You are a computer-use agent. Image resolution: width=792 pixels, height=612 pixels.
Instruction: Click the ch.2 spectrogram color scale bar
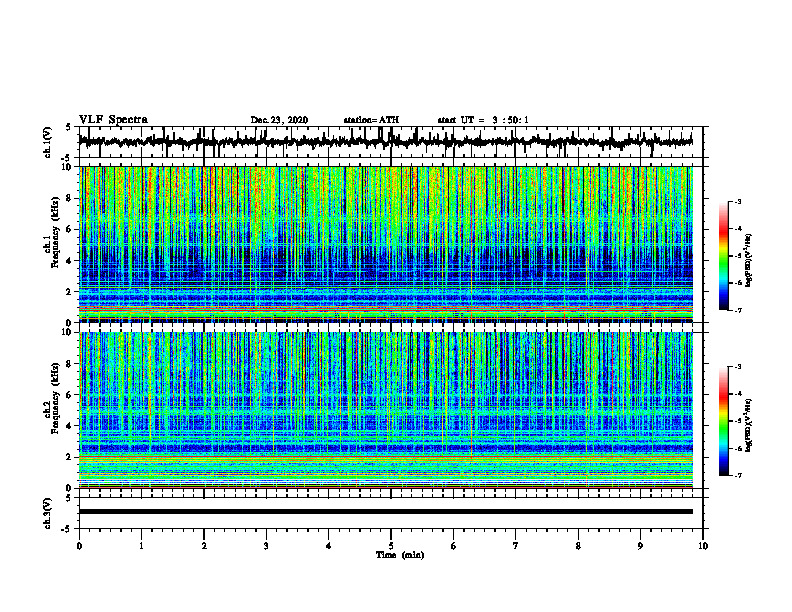pos(723,421)
